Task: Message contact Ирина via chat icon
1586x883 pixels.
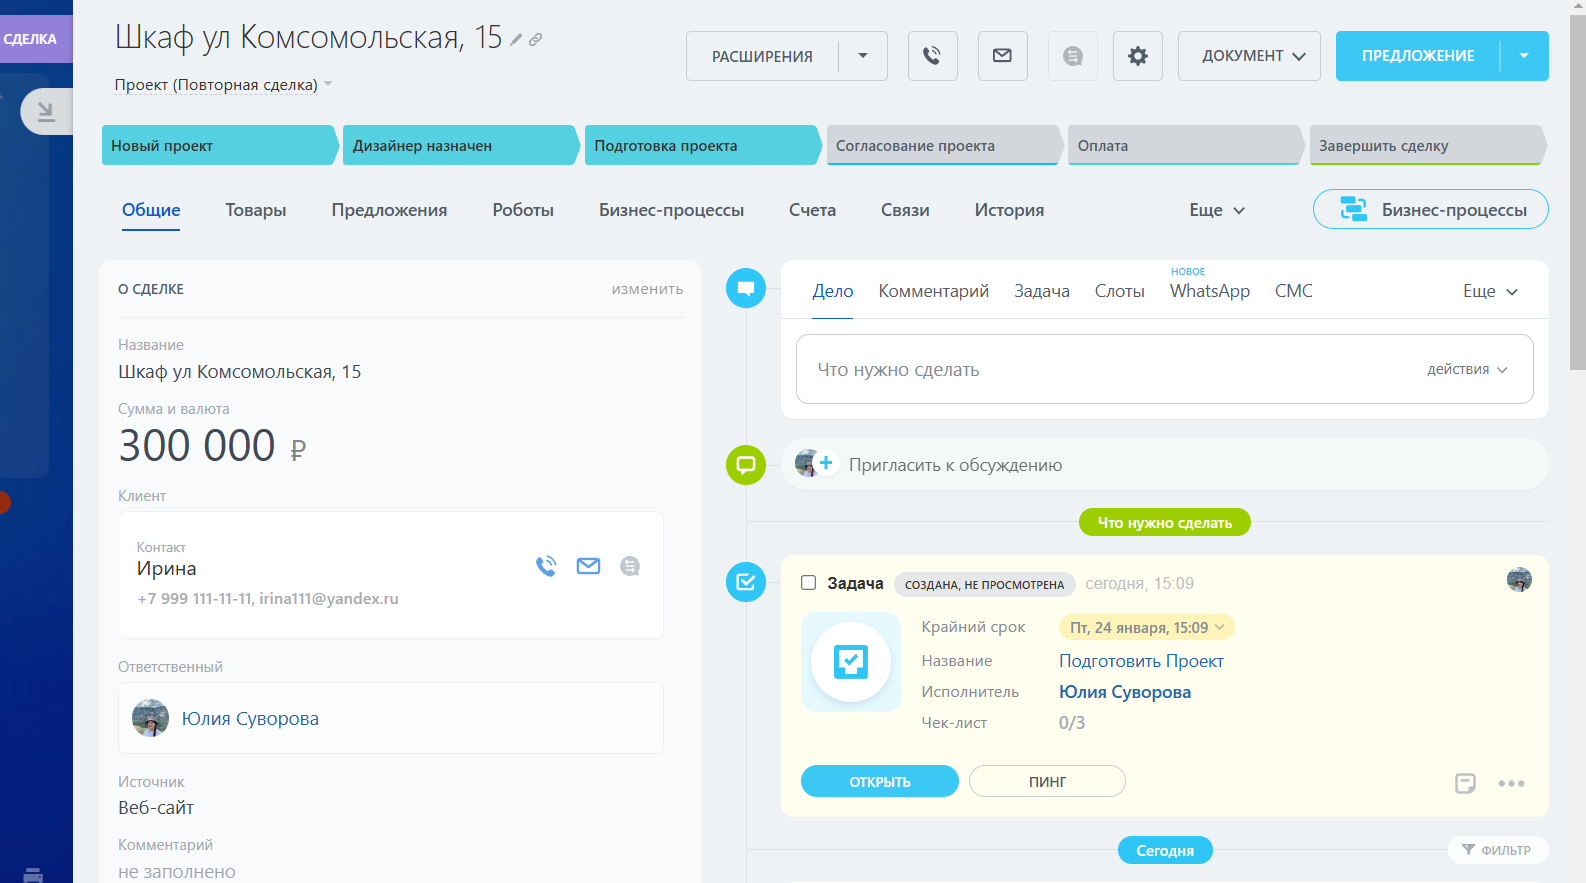Action: tap(630, 566)
